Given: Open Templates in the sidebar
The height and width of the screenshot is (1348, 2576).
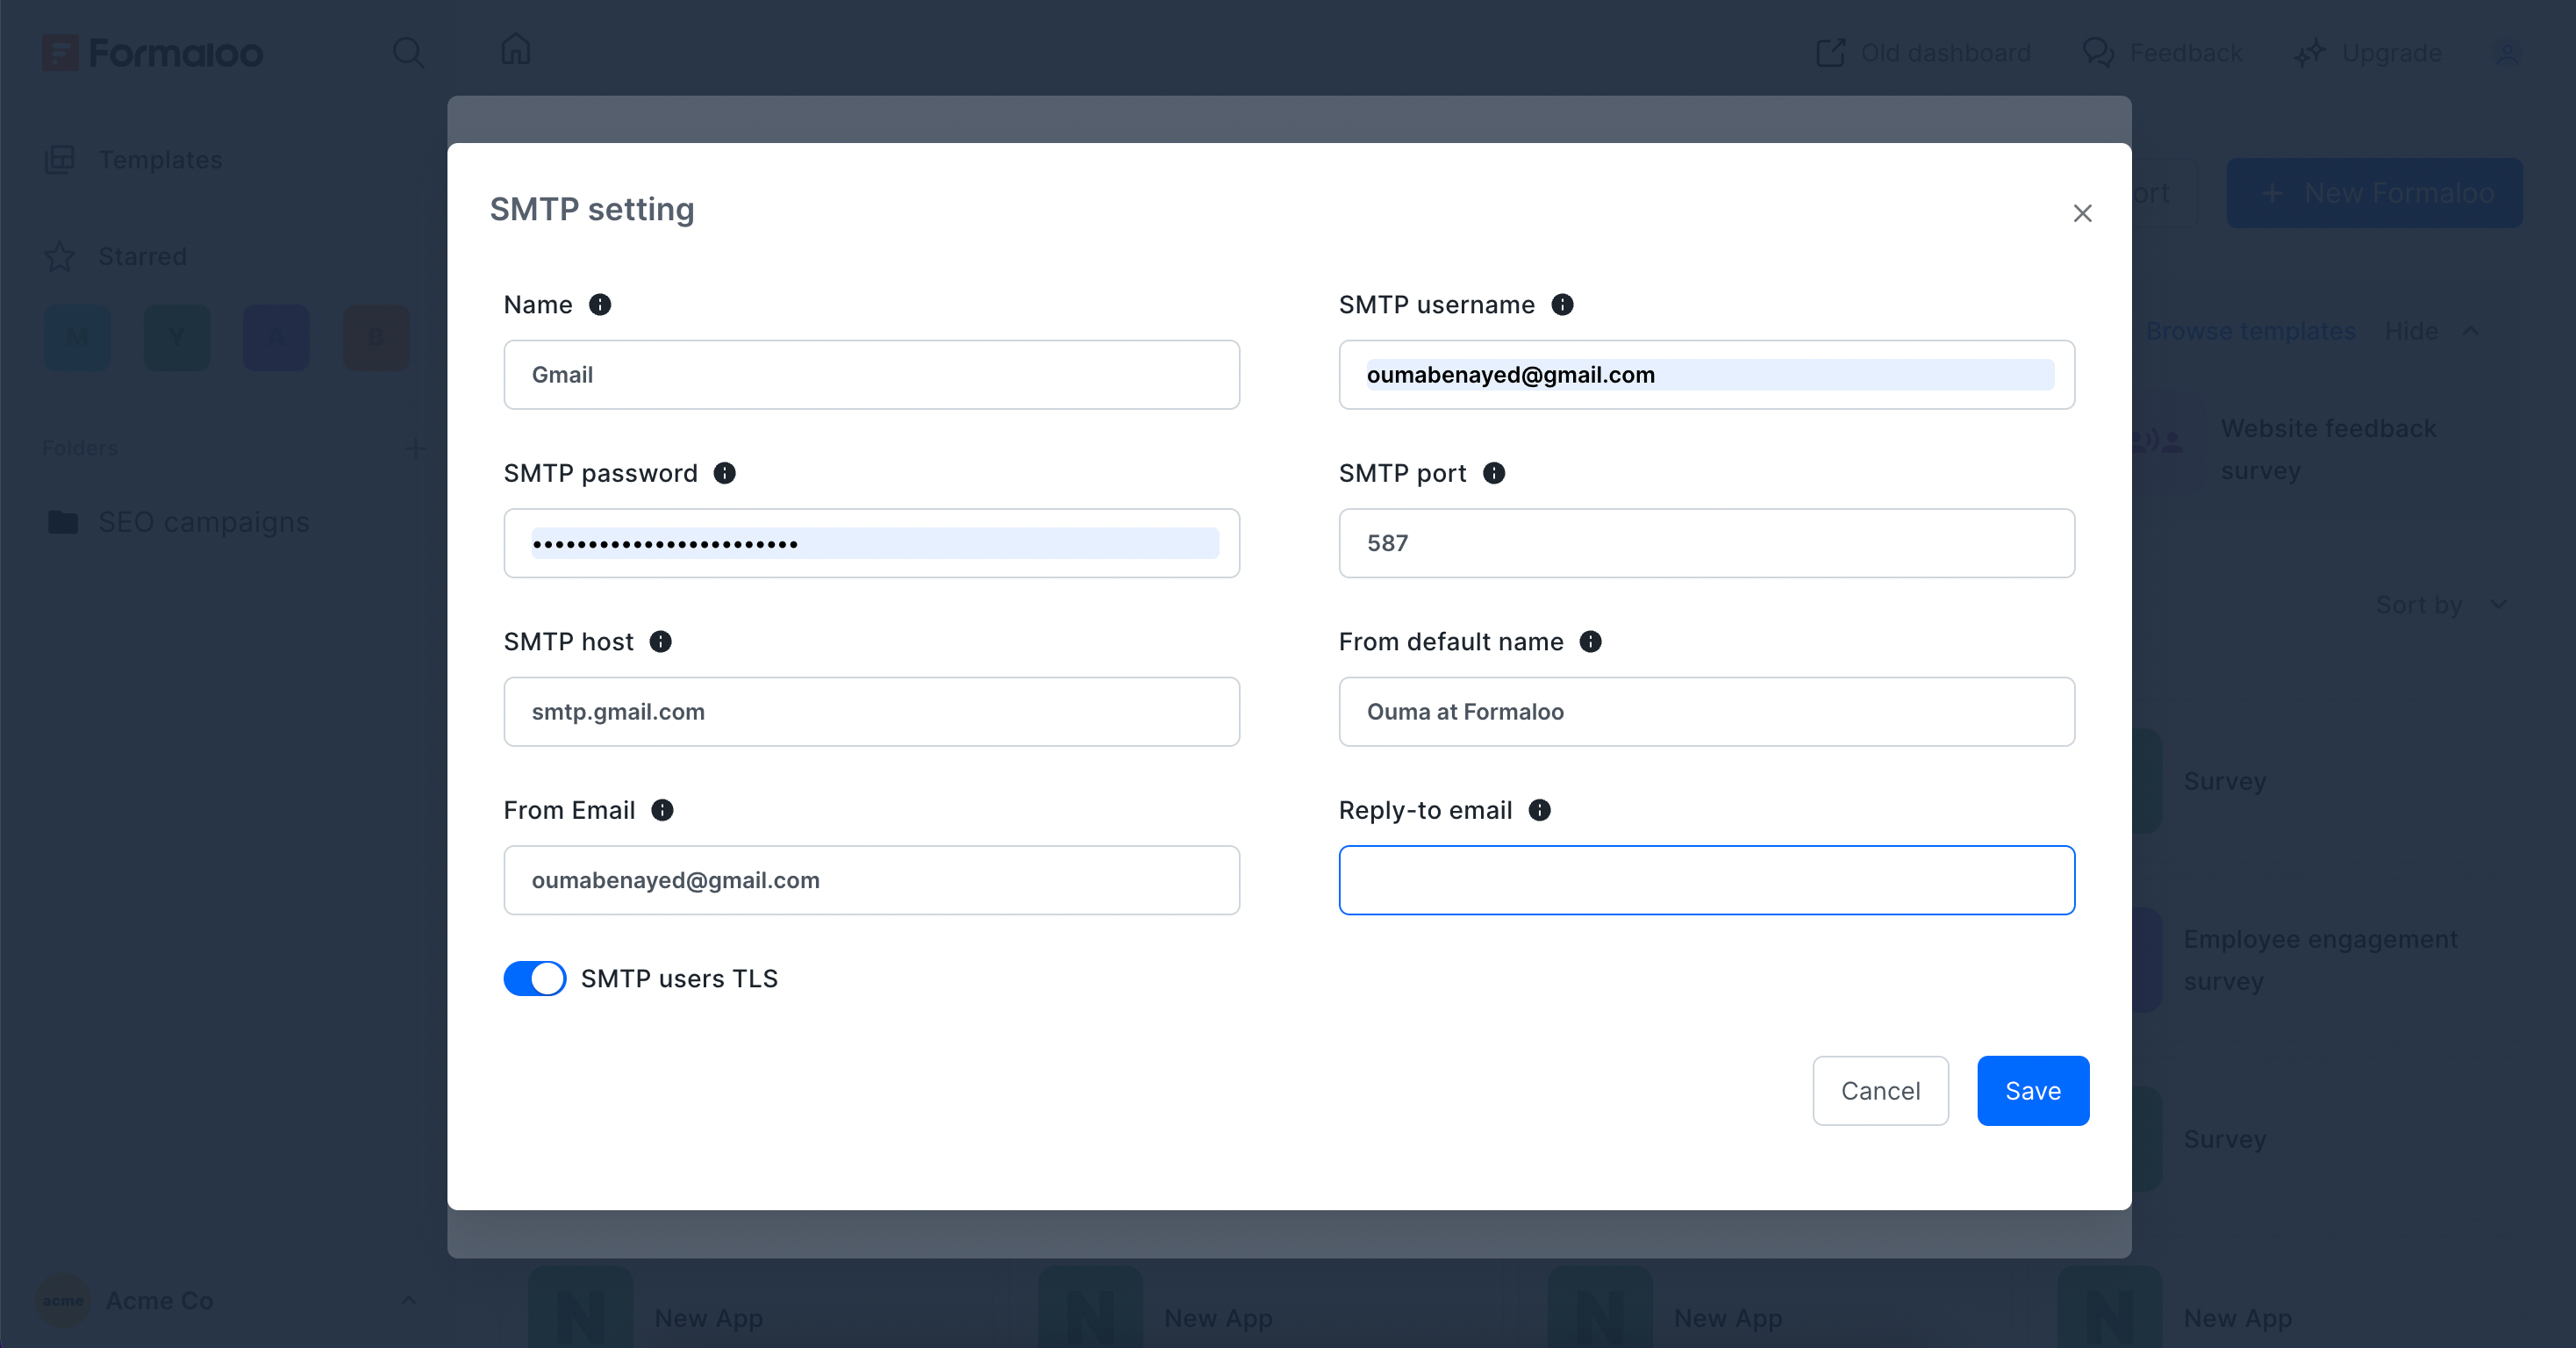Looking at the screenshot, I should pyautogui.click(x=134, y=160).
